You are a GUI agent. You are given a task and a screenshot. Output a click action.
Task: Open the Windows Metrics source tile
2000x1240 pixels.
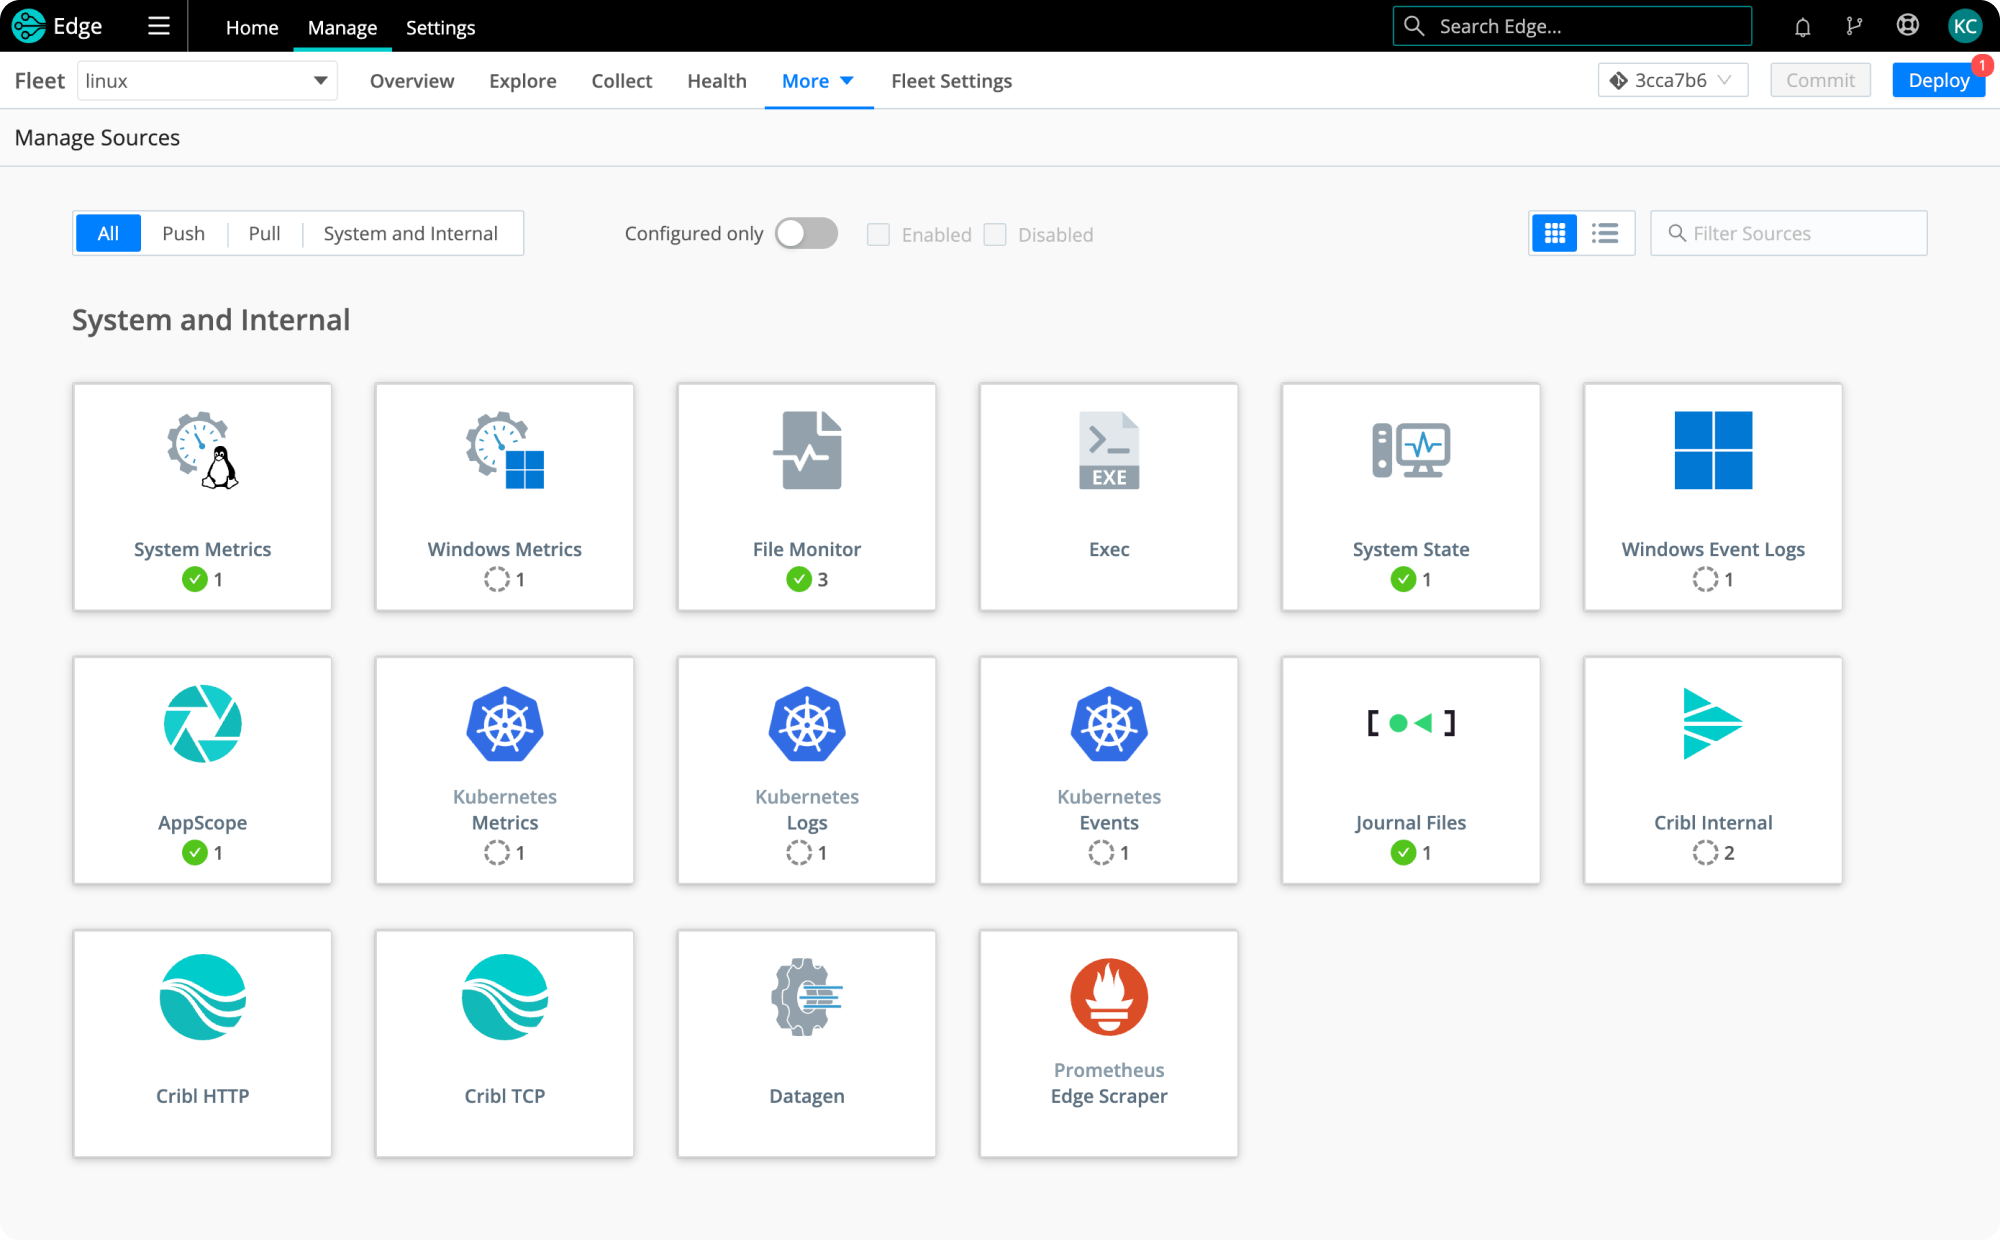(x=505, y=497)
